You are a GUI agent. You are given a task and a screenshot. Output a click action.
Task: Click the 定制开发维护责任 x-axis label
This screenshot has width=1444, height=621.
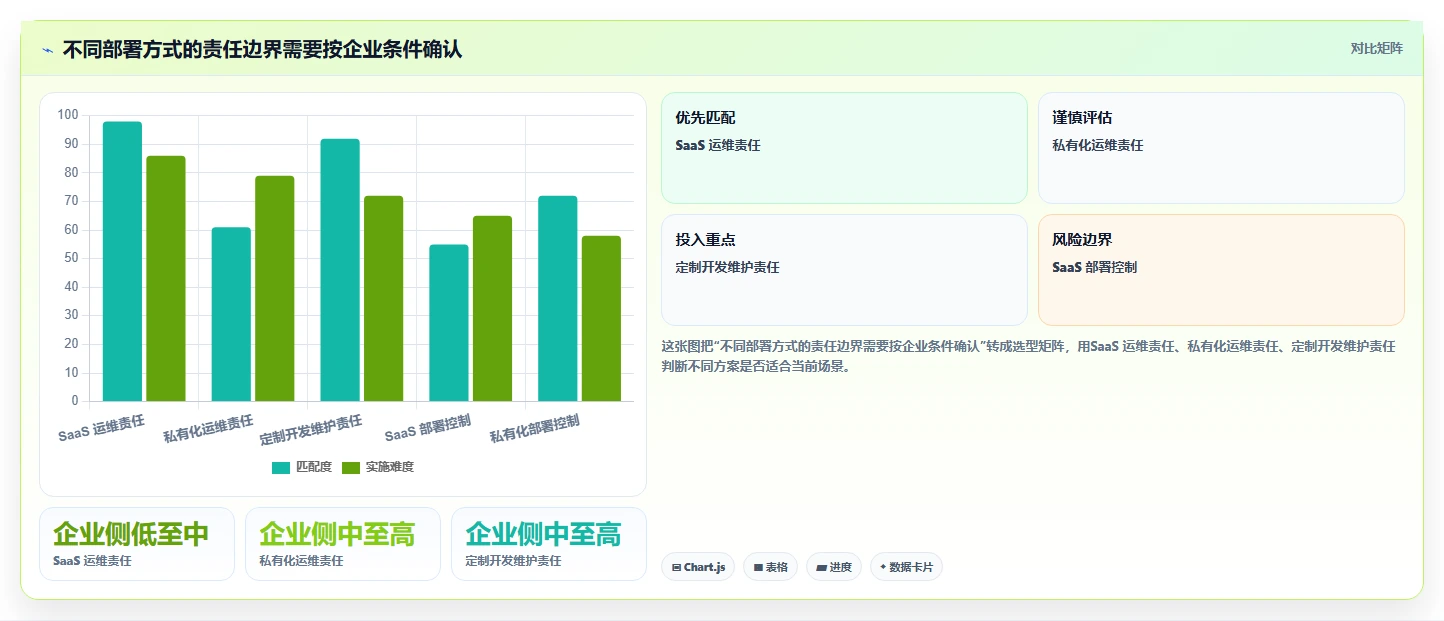pos(311,430)
